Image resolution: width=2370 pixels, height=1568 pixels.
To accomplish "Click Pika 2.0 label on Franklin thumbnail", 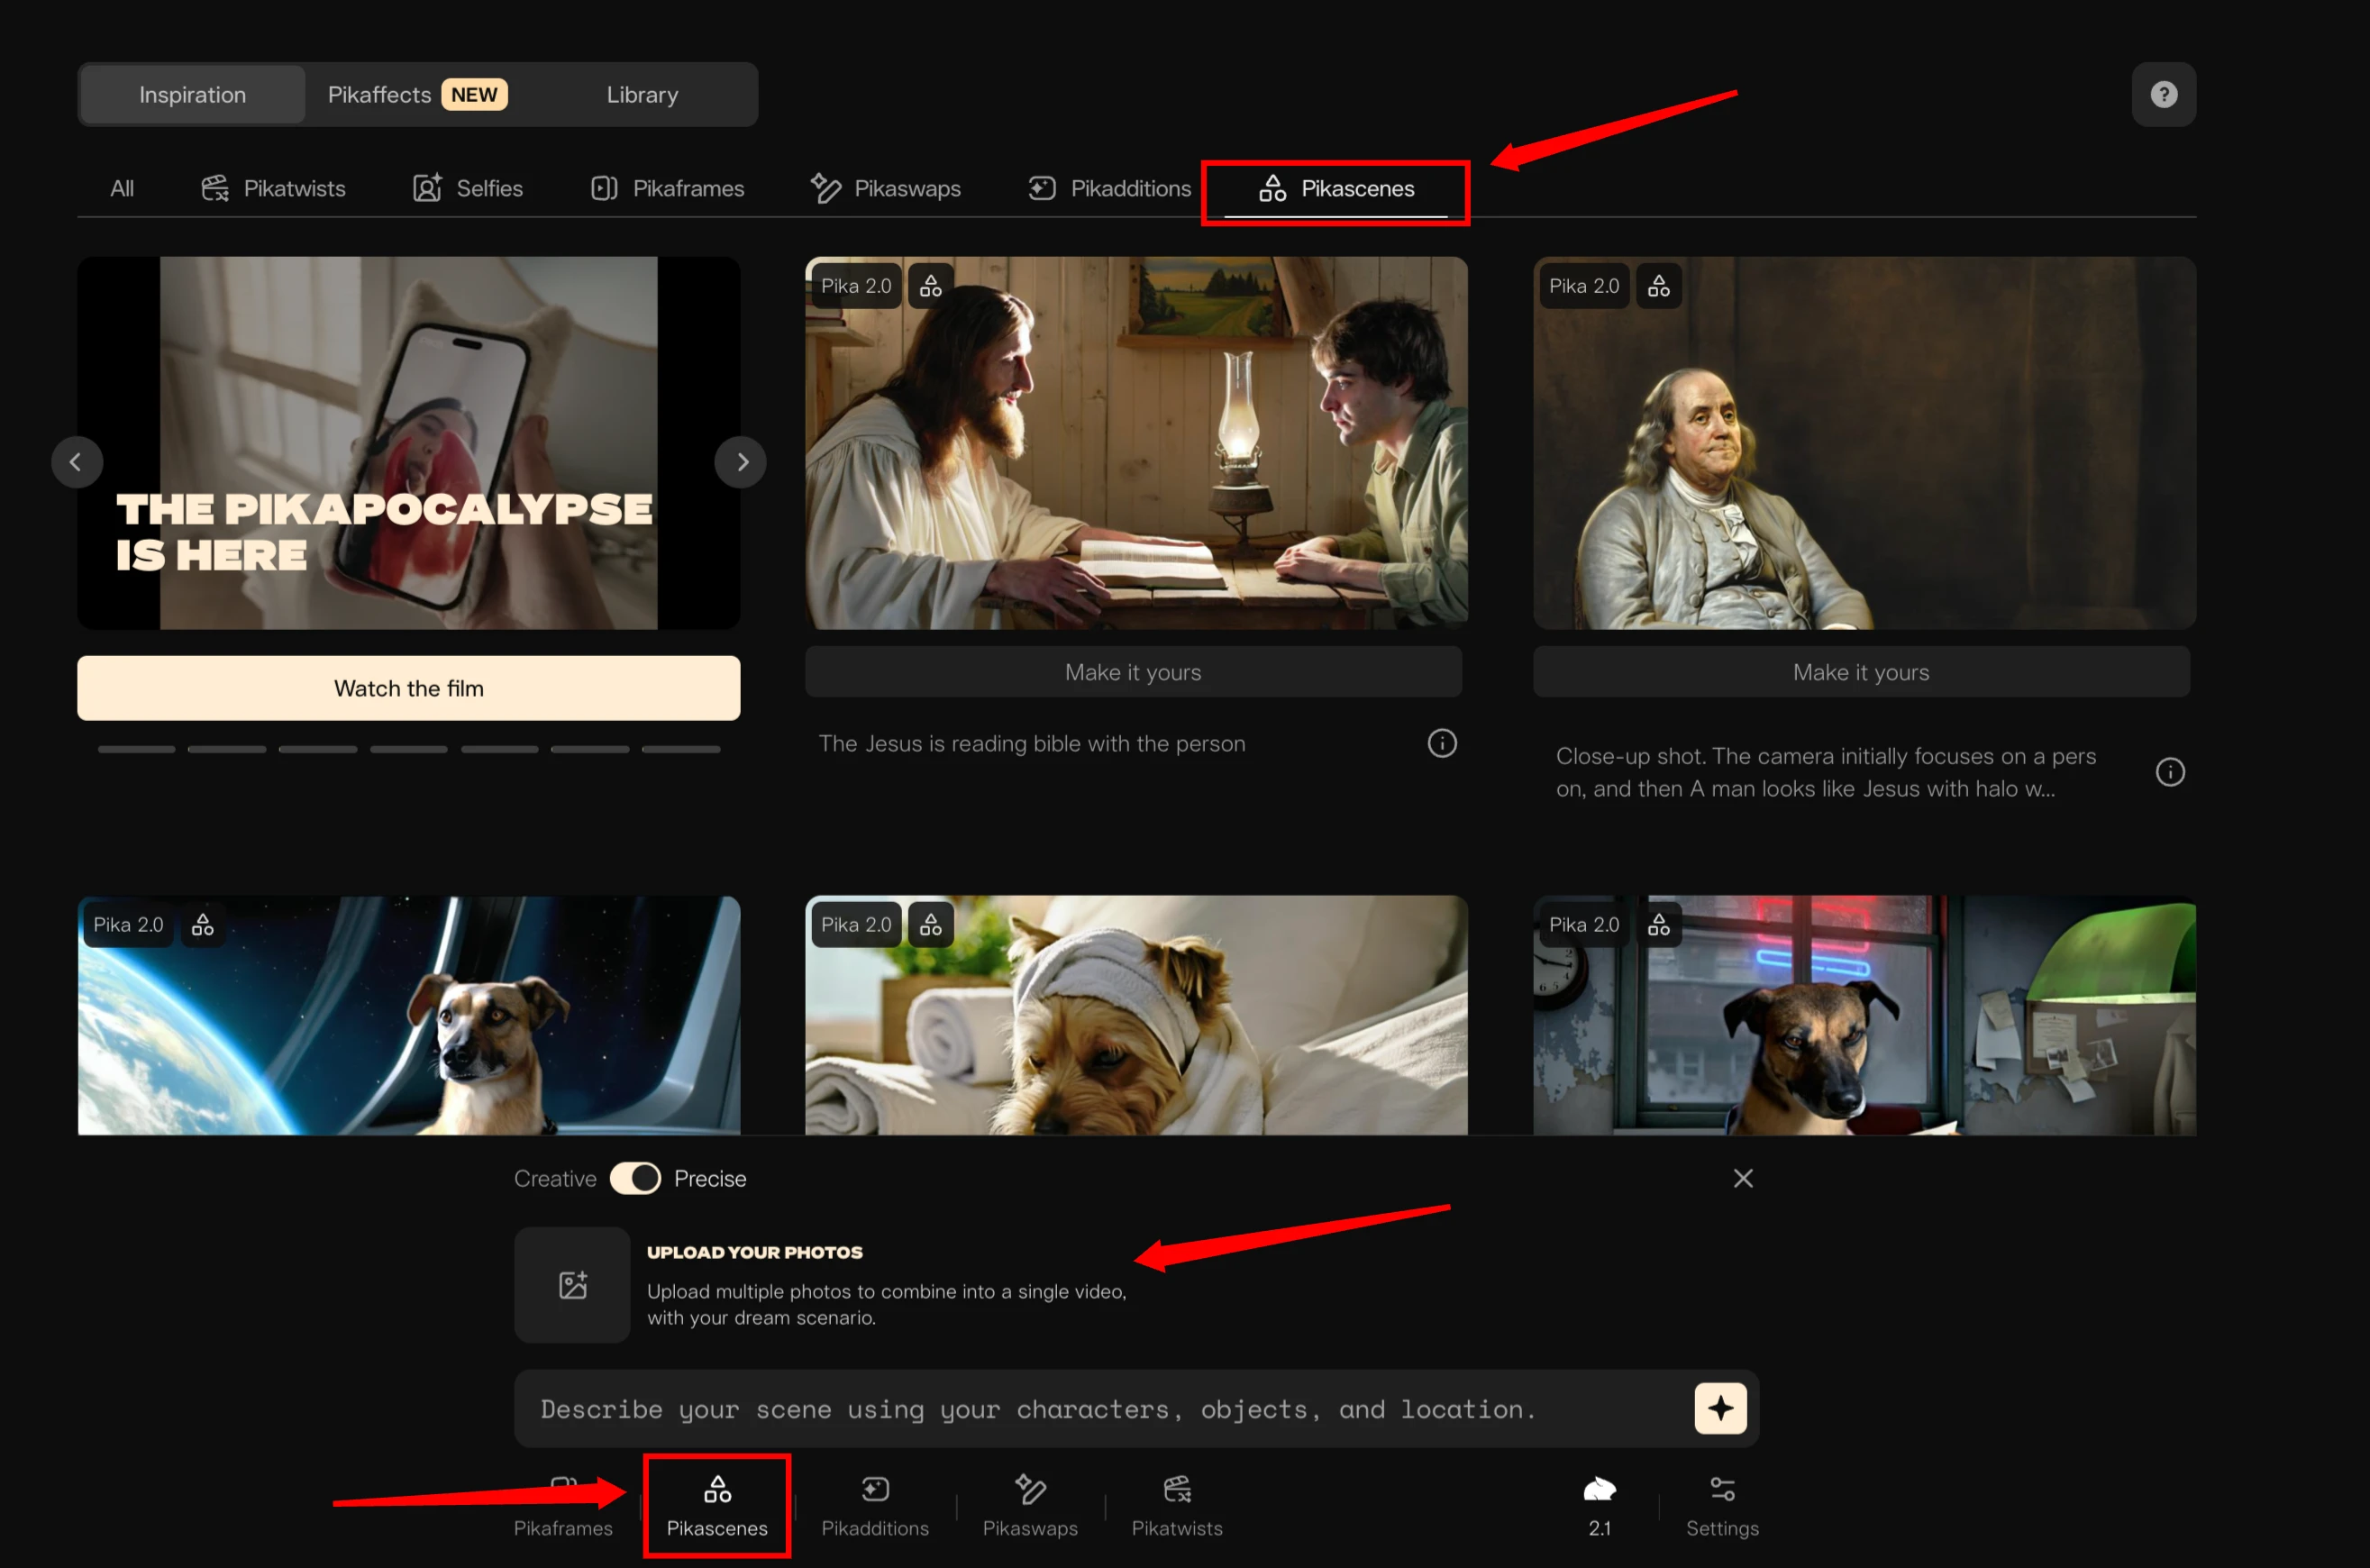I will pos(1583,286).
